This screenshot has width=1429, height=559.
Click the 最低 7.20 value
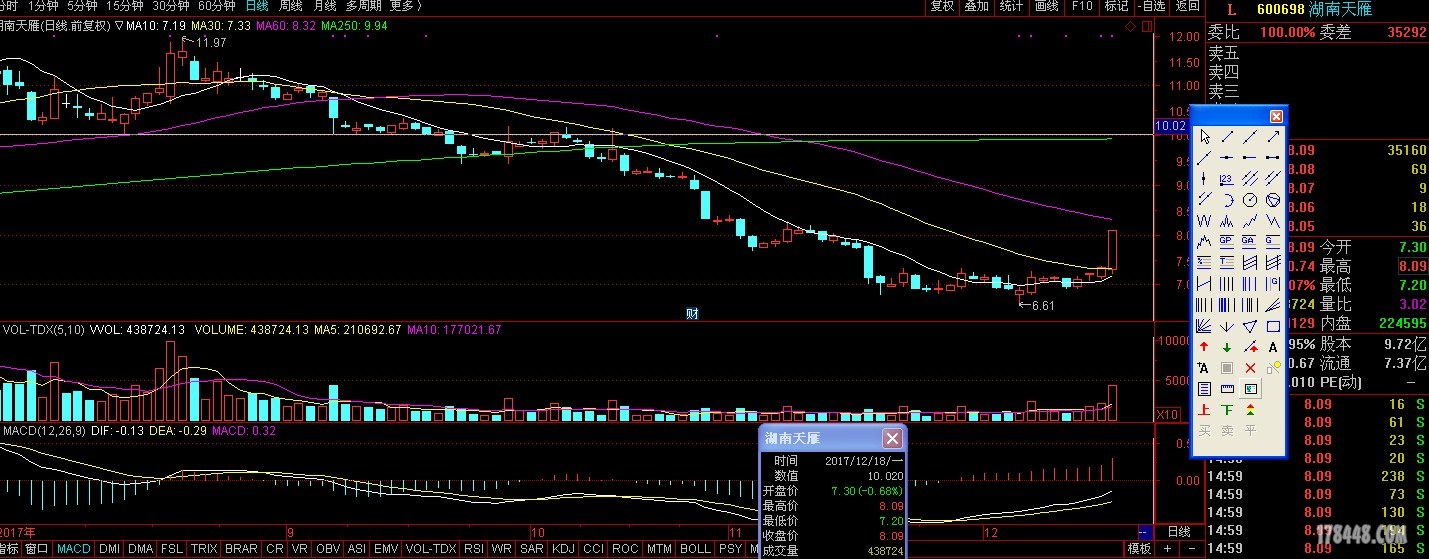[x=1411, y=285]
